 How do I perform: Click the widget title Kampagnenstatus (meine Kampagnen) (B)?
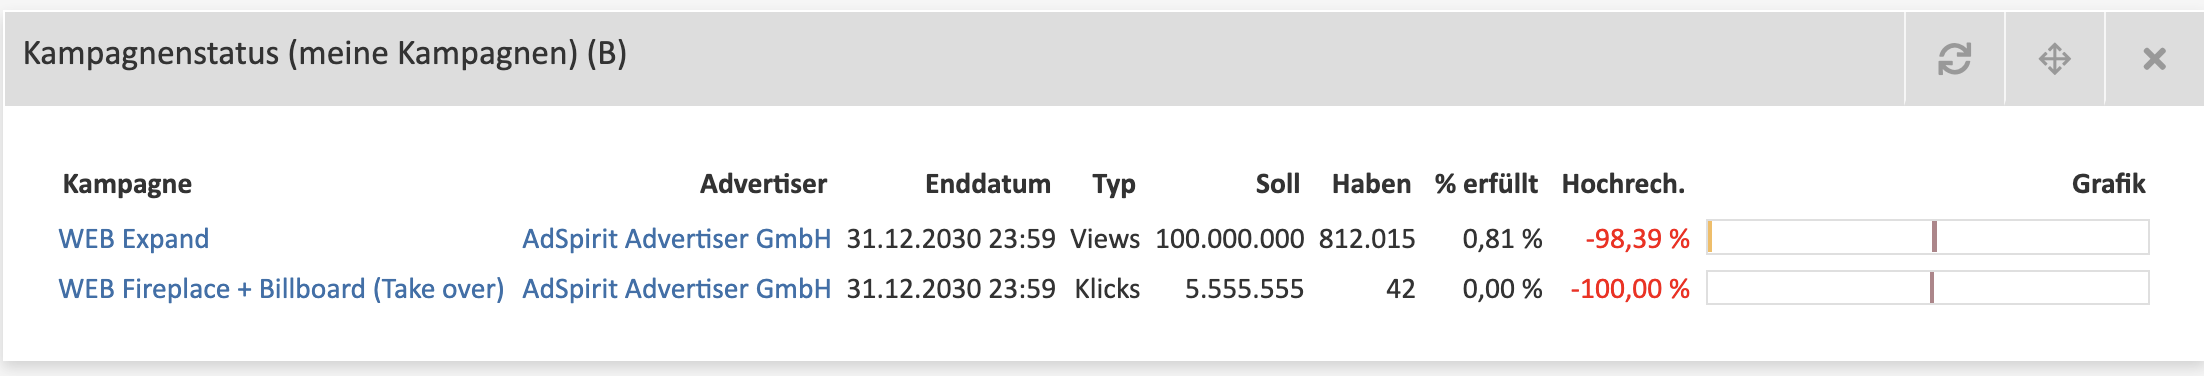(325, 53)
